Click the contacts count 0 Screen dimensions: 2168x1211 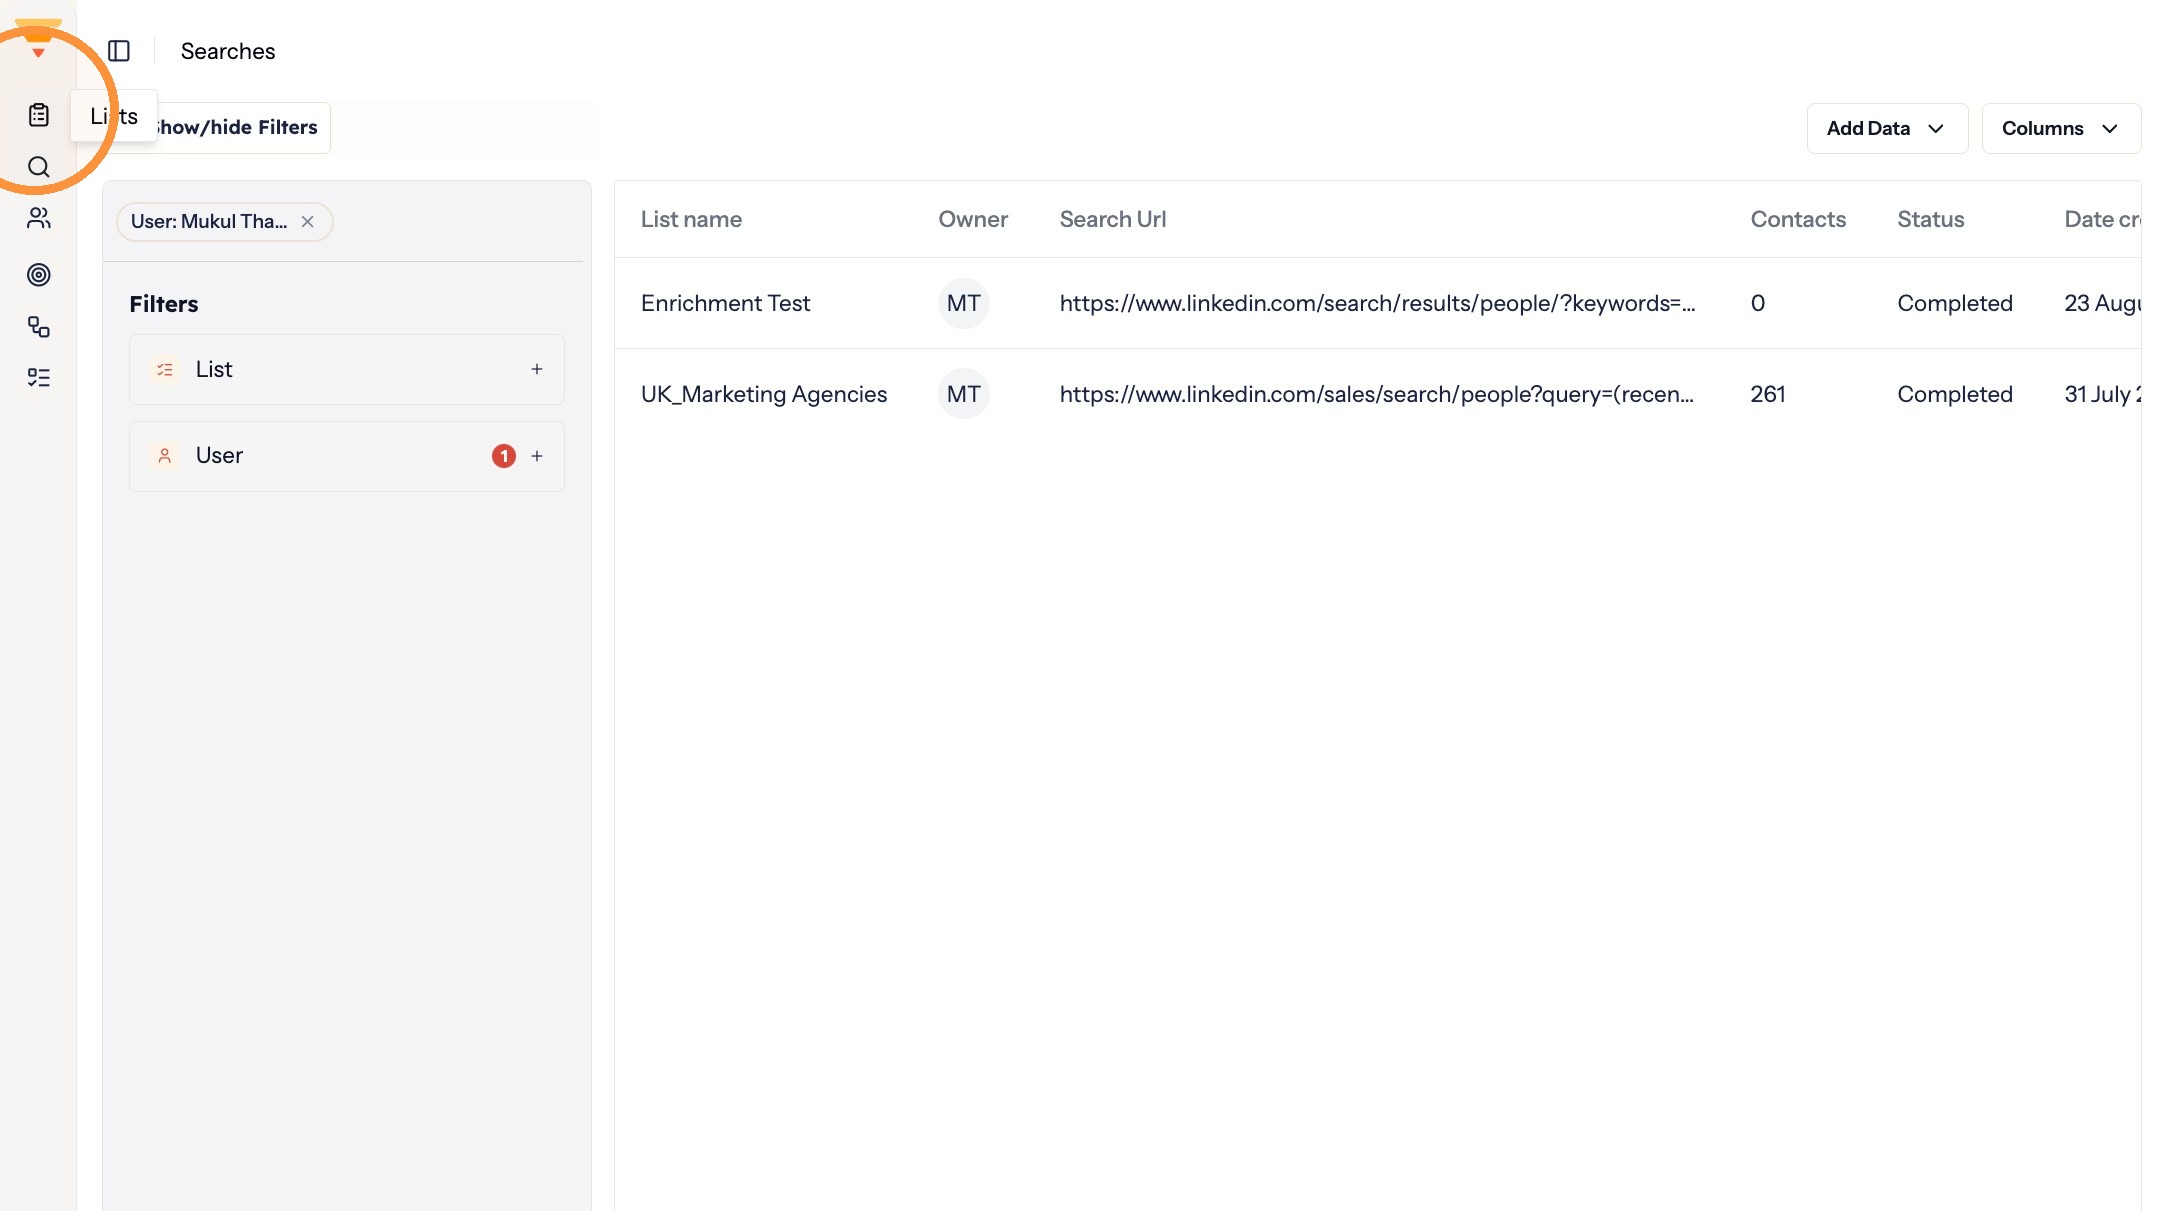click(x=1758, y=303)
